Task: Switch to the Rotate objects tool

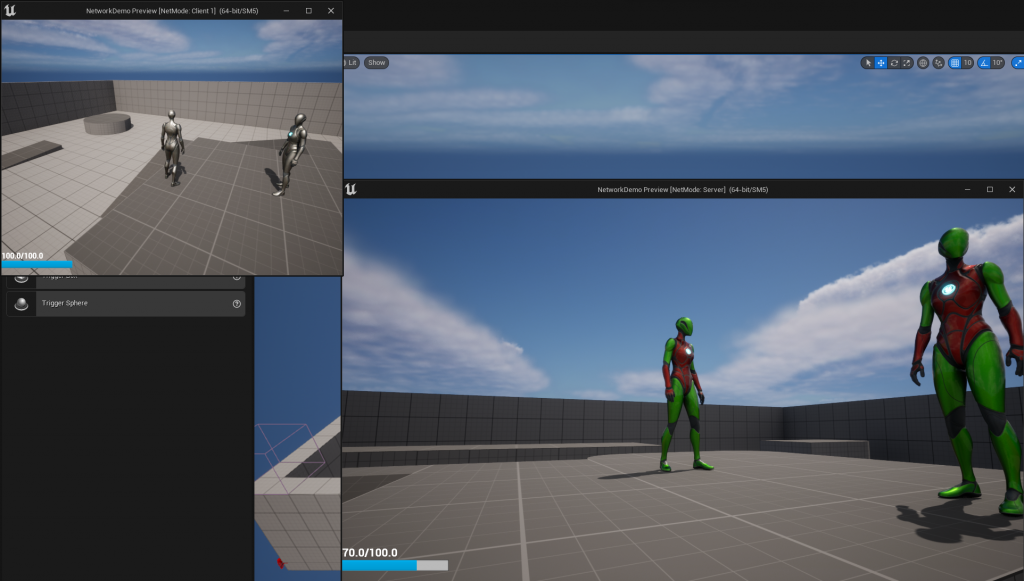Action: (x=894, y=63)
